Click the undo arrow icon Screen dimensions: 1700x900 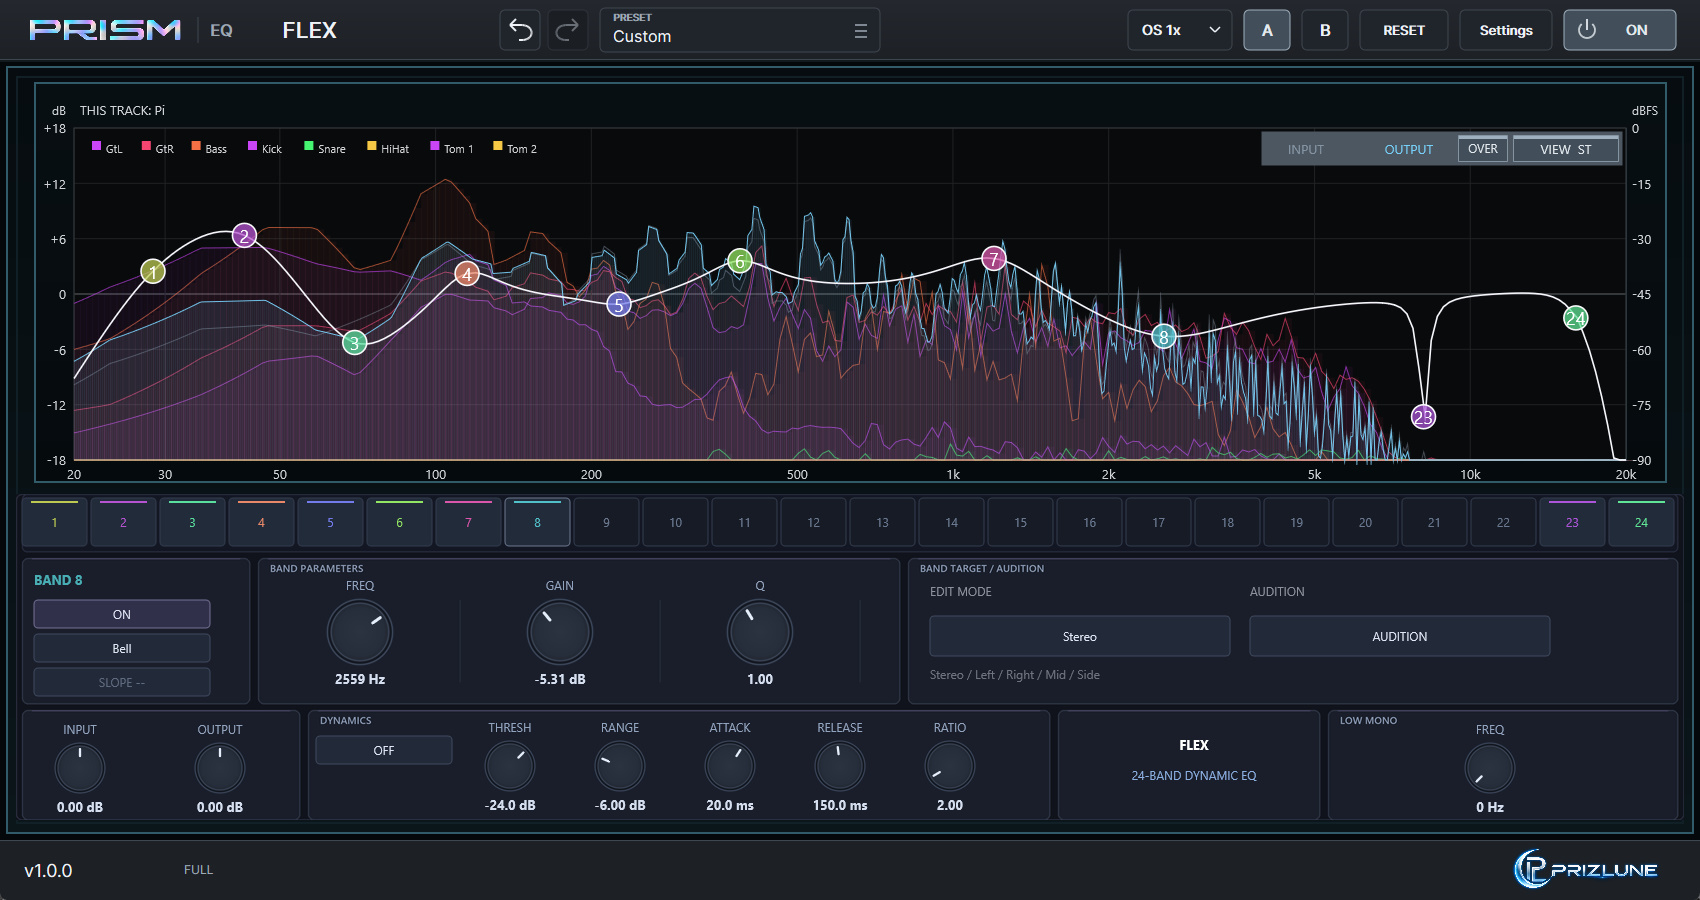(x=521, y=30)
